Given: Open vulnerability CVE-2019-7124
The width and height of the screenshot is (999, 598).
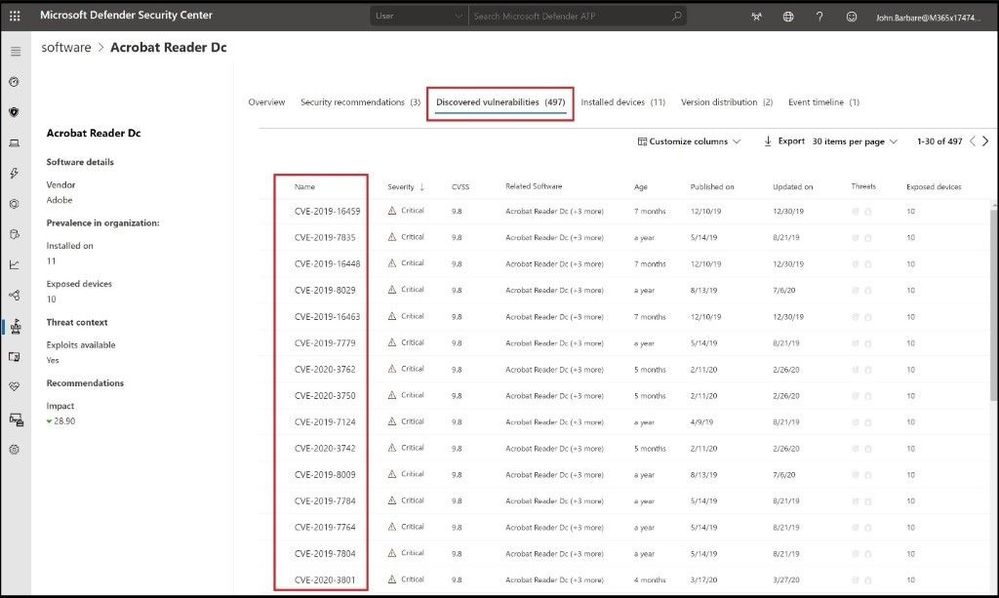Looking at the screenshot, I should click(325, 422).
